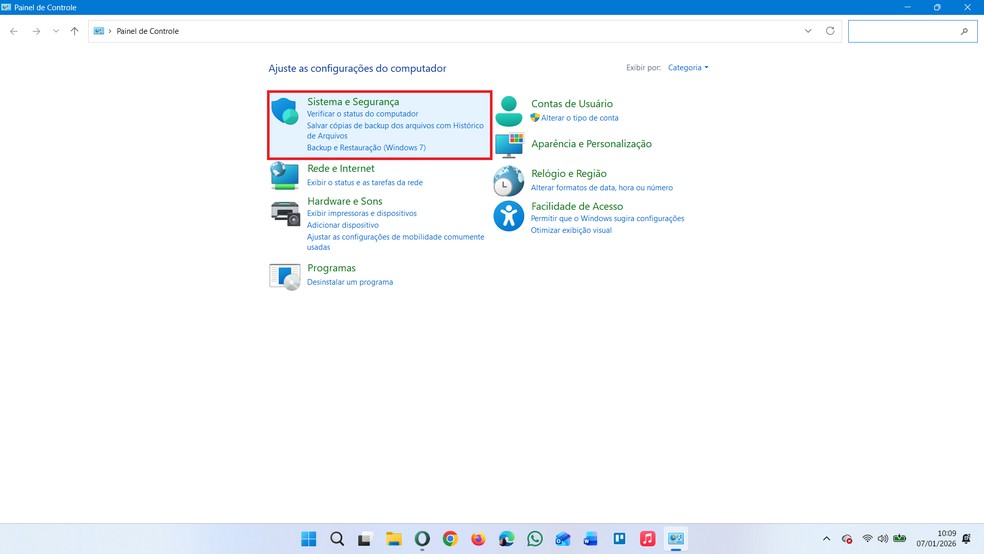The image size is (984, 554).
Task: Open Contas de Usuário category
Action: click(x=572, y=104)
